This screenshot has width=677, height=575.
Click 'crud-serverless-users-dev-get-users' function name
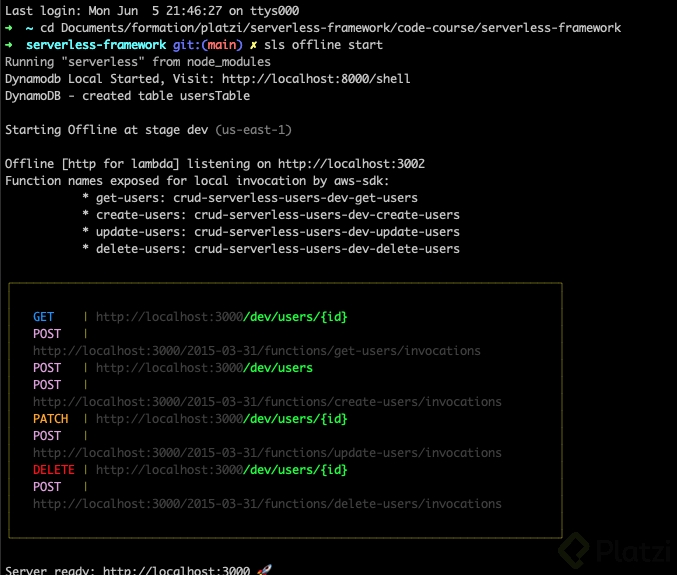point(295,198)
